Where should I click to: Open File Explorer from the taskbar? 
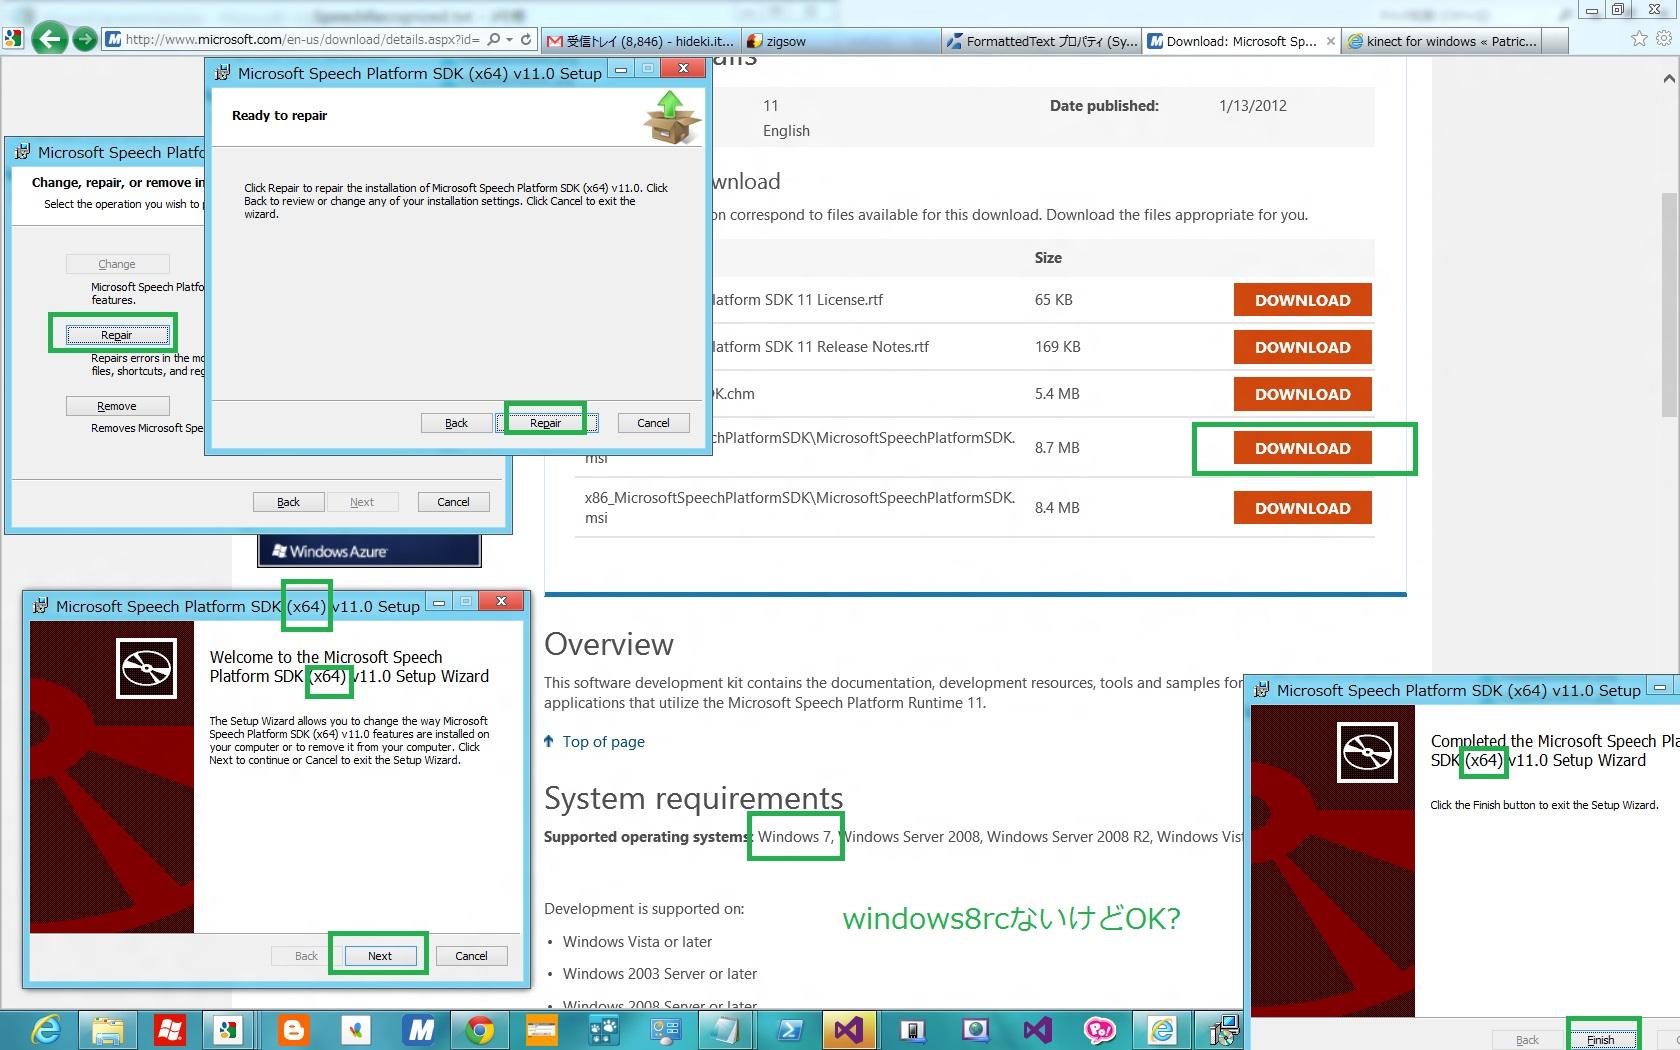[108, 1030]
